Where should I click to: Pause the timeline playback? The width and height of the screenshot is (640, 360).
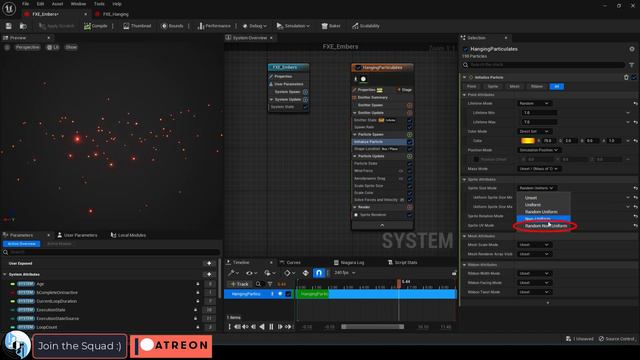pyautogui.click(x=271, y=327)
